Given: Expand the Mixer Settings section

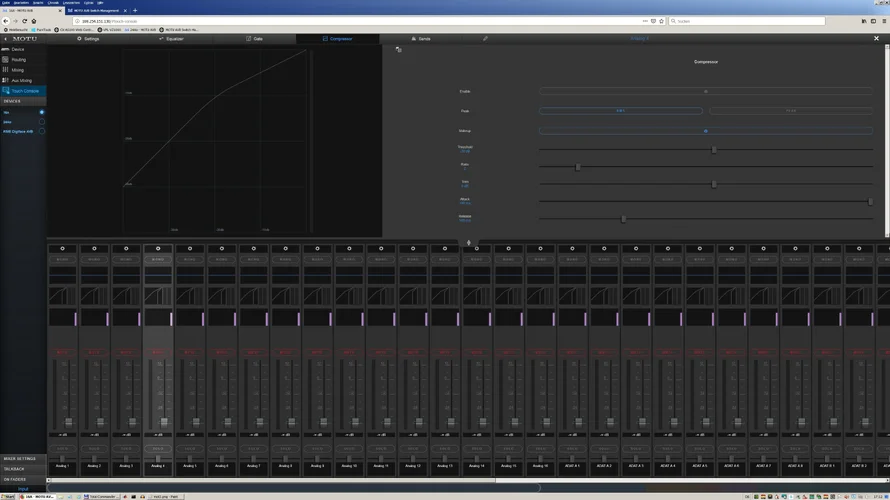Looking at the screenshot, I should click(20, 459).
